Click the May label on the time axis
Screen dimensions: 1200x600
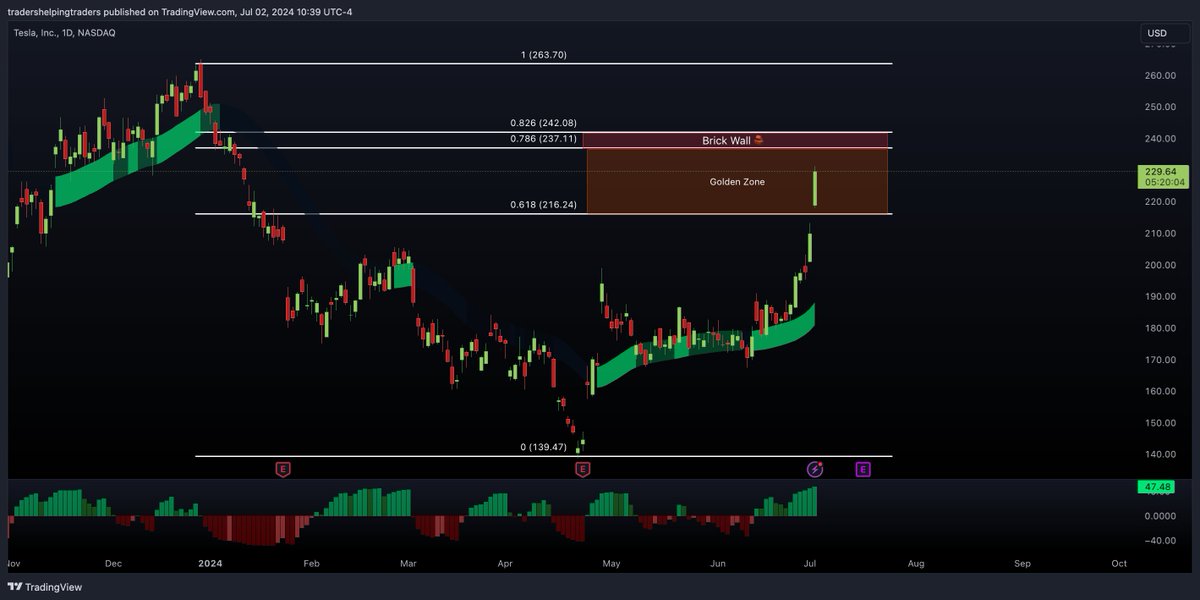point(612,564)
